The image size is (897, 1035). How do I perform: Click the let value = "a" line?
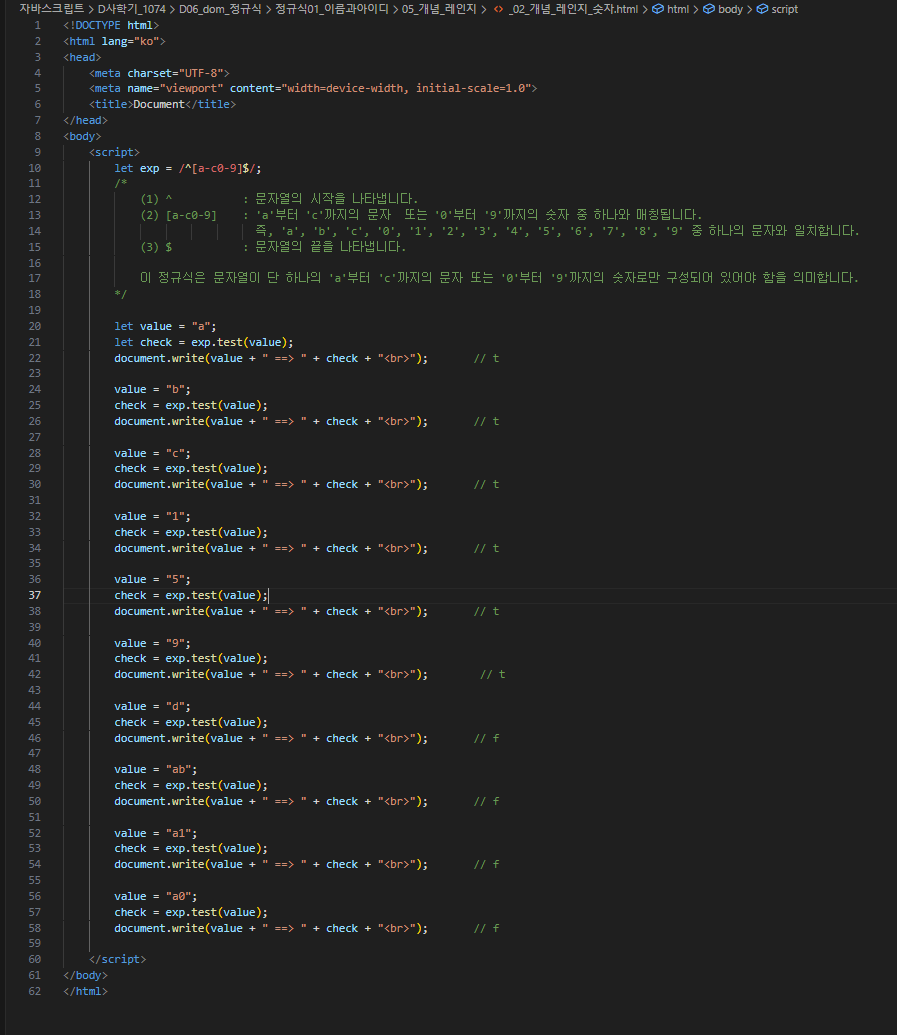click(165, 326)
